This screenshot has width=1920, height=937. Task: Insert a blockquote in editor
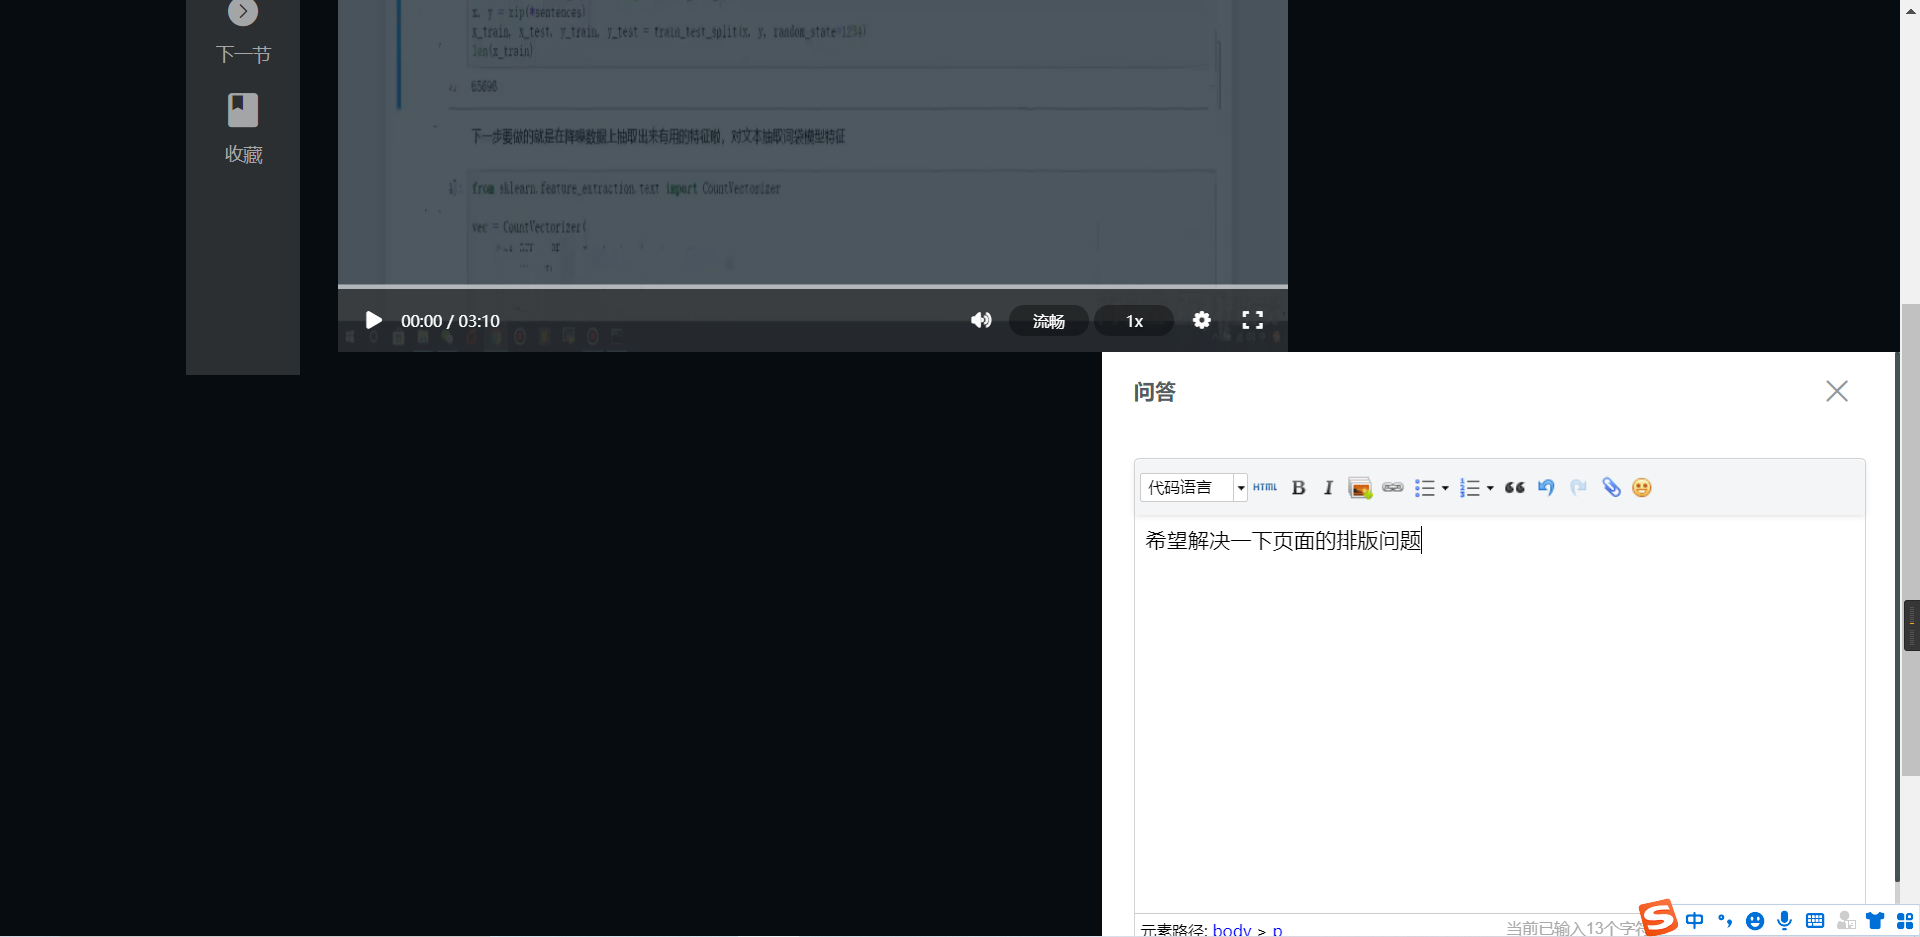click(1515, 487)
